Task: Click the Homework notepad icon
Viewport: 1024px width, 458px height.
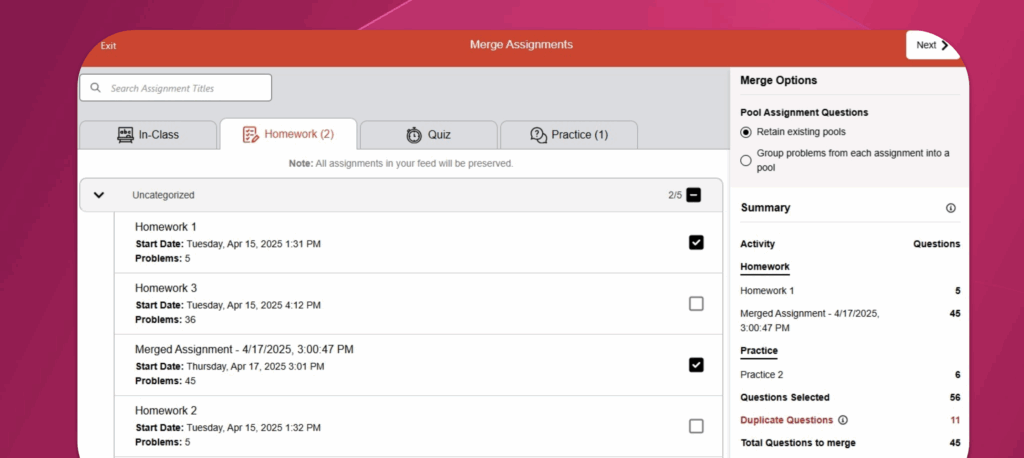Action: point(250,134)
